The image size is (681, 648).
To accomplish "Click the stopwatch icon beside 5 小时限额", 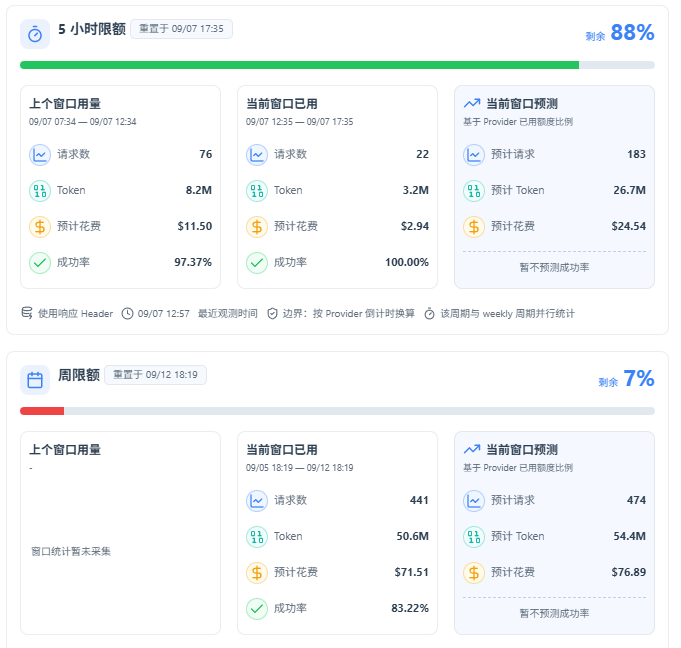I will pyautogui.click(x=35, y=34).
